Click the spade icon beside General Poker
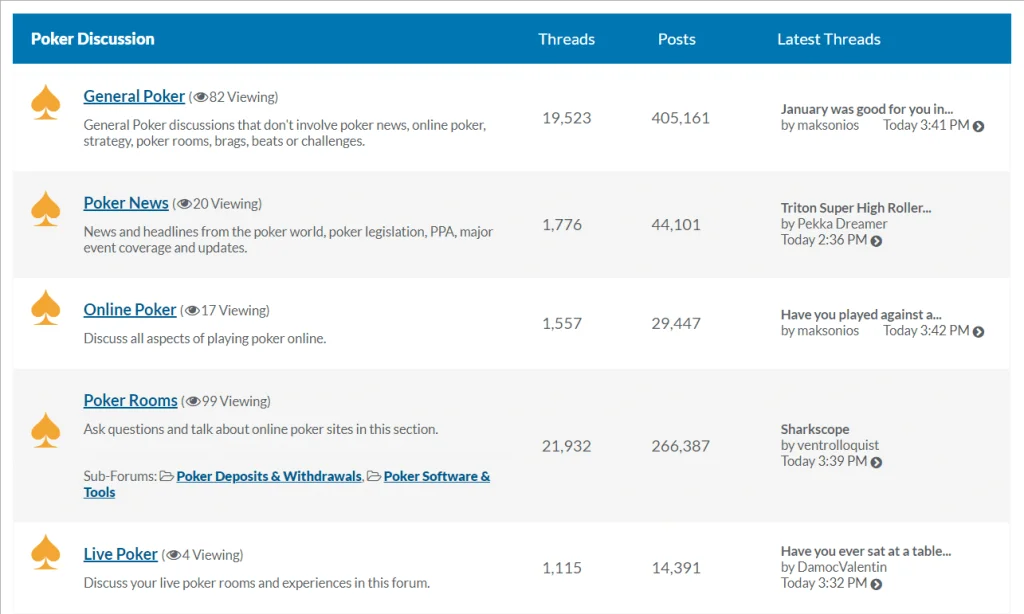Viewport: 1024px width, 614px height. click(x=46, y=103)
